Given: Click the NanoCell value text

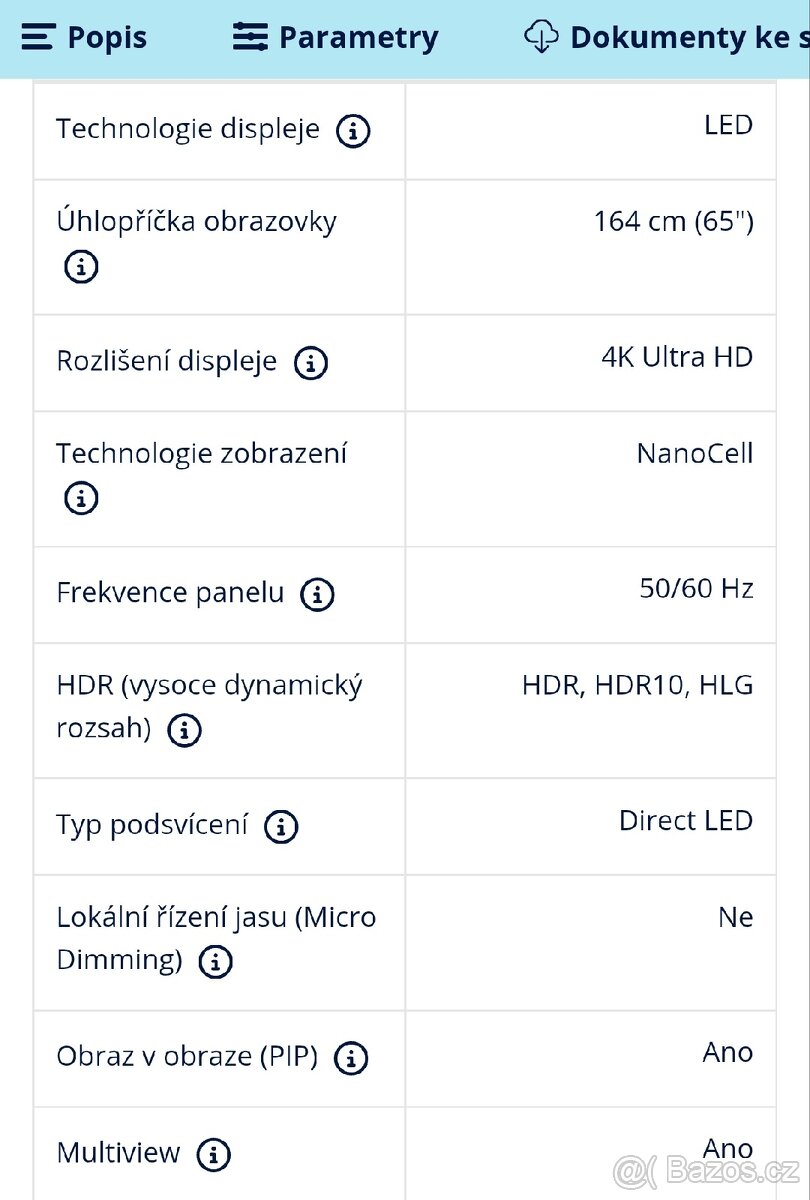Looking at the screenshot, I should pos(694,453).
